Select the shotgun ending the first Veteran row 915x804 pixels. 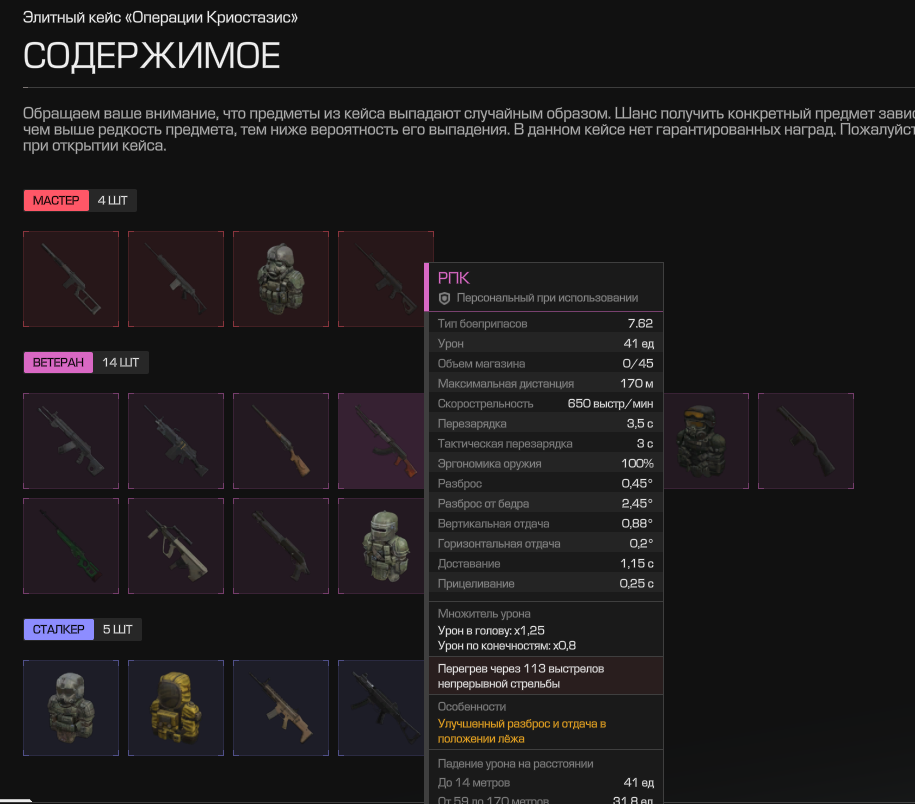click(x=806, y=441)
